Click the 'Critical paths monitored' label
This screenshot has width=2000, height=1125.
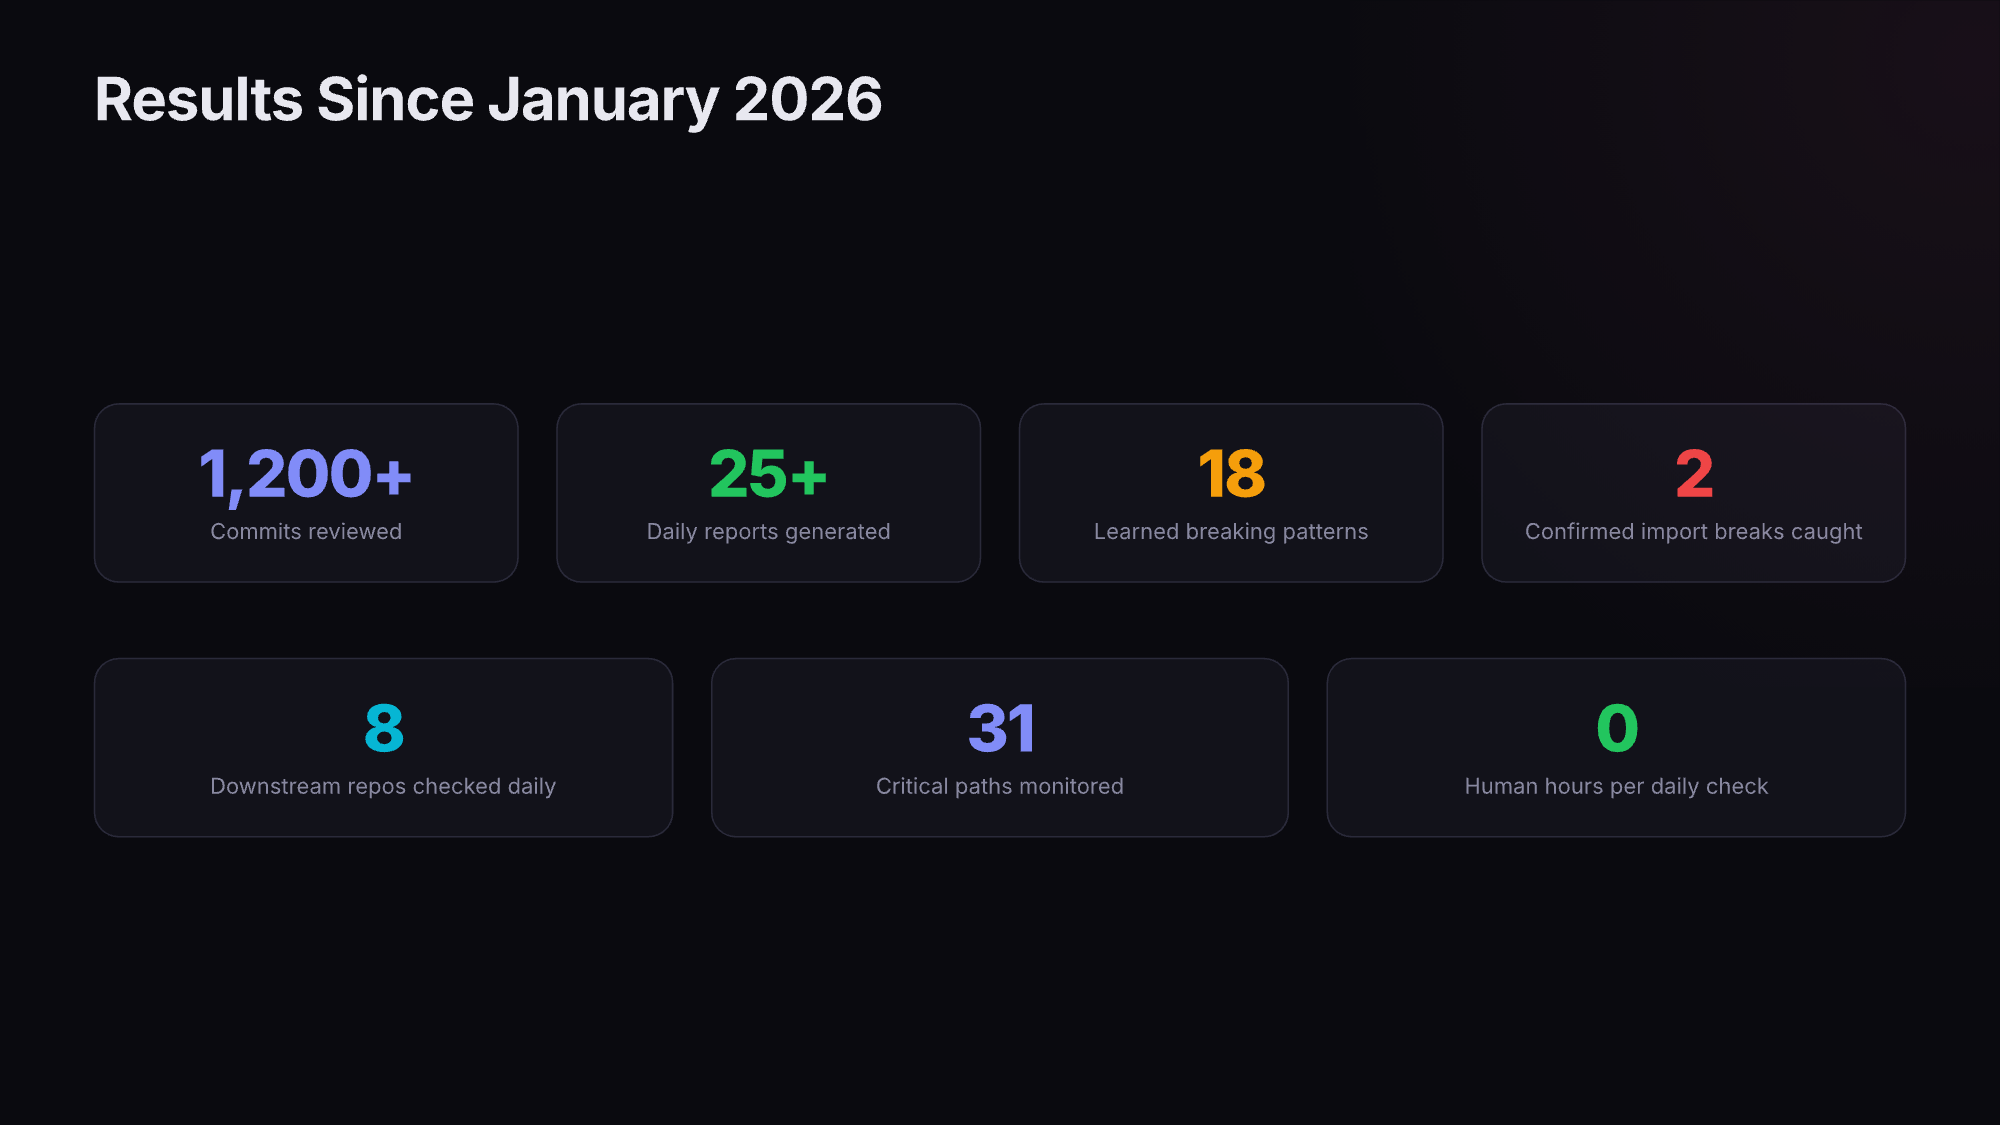click(x=1000, y=786)
